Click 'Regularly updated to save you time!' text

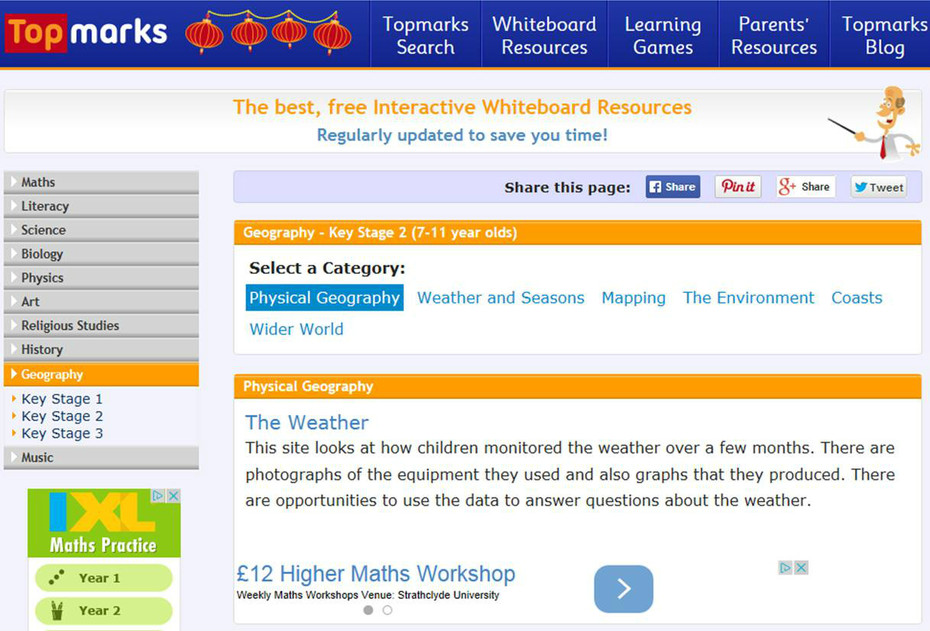(462, 135)
